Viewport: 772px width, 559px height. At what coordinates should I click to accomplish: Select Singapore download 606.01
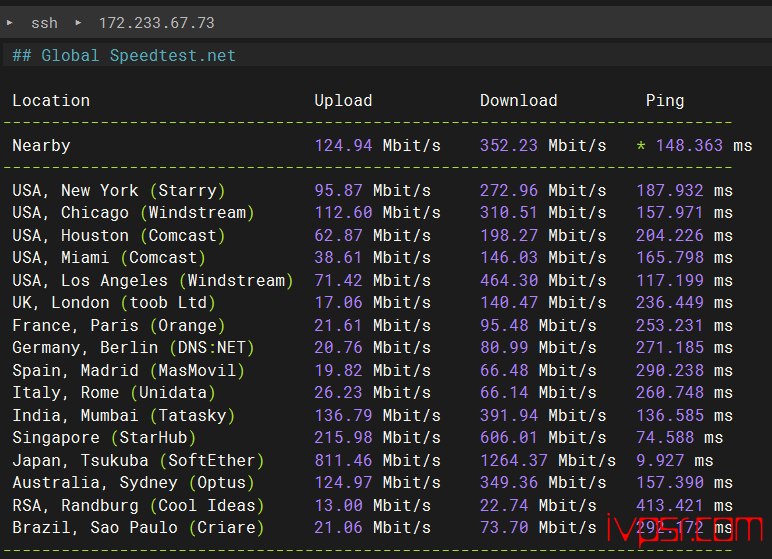pyautogui.click(x=509, y=438)
